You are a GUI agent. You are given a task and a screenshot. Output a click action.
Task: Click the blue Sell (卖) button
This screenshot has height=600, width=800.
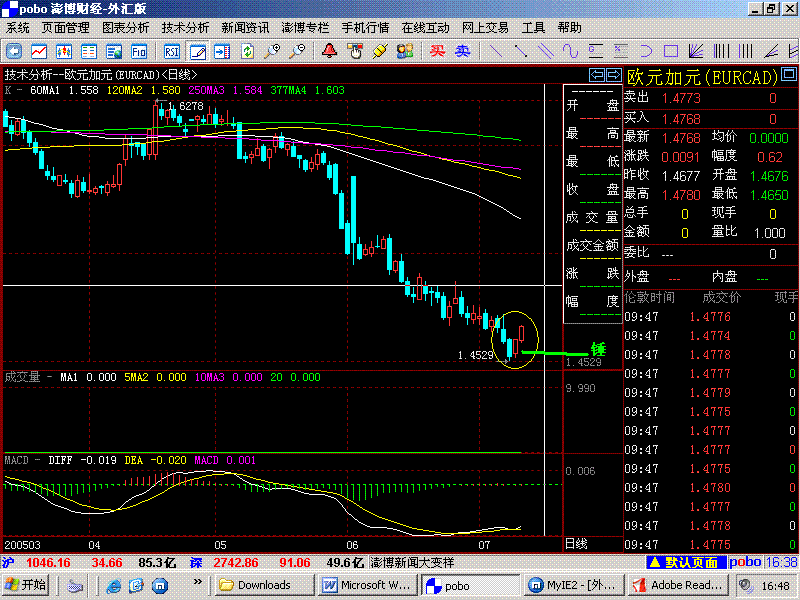463,52
